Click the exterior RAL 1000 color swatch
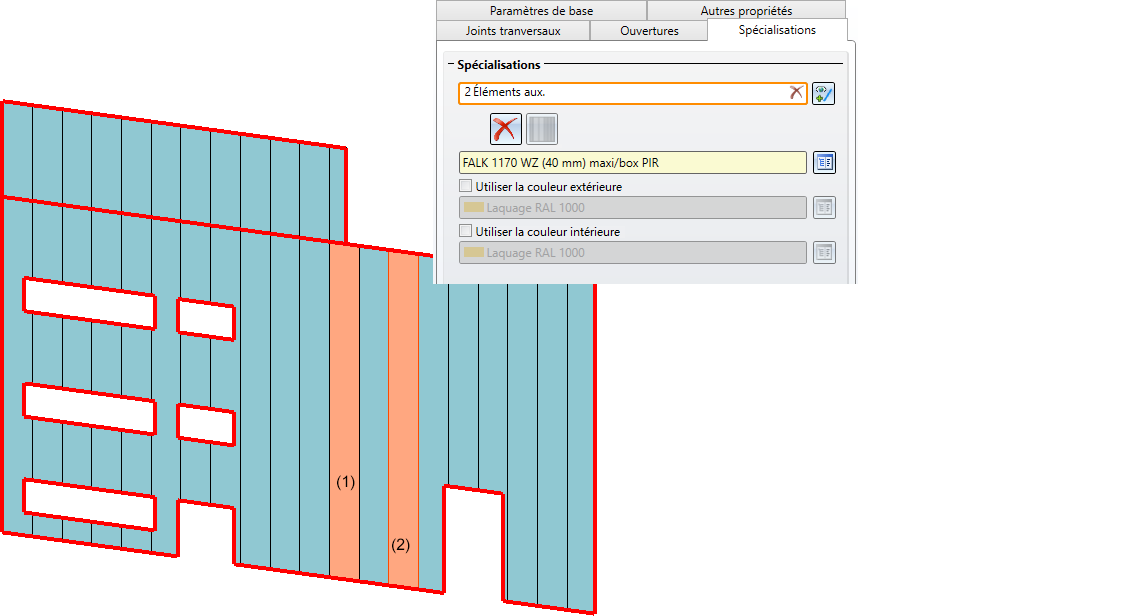Viewport: 1140px width, 616px height. tap(474, 208)
